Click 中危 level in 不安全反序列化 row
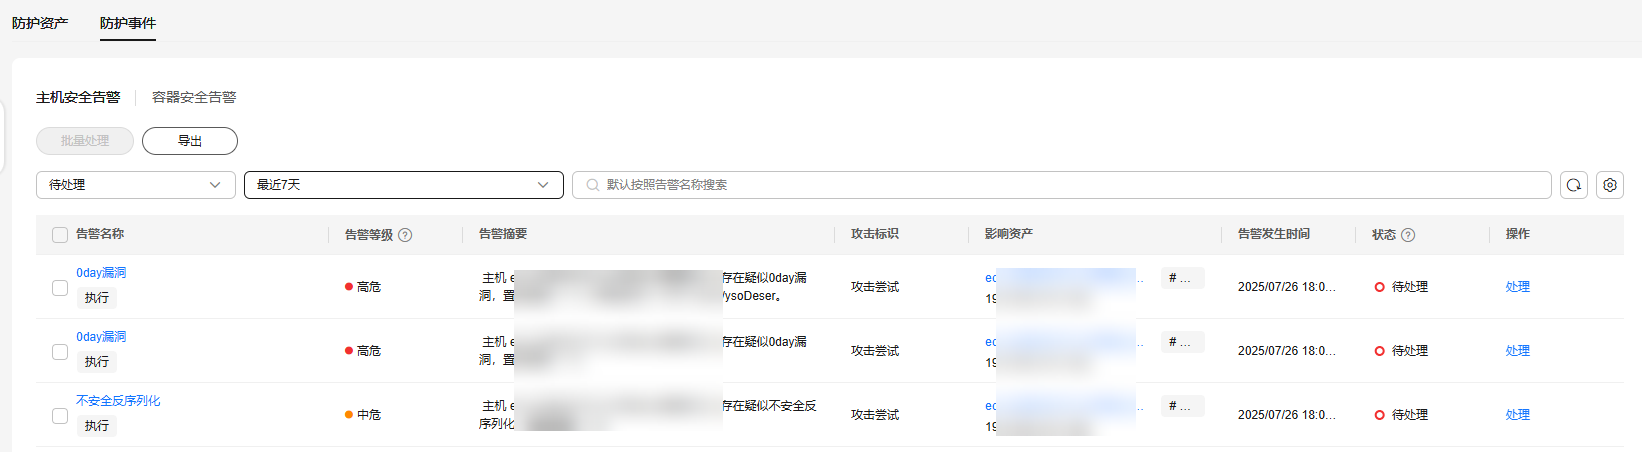The height and width of the screenshot is (452, 1642). point(363,415)
